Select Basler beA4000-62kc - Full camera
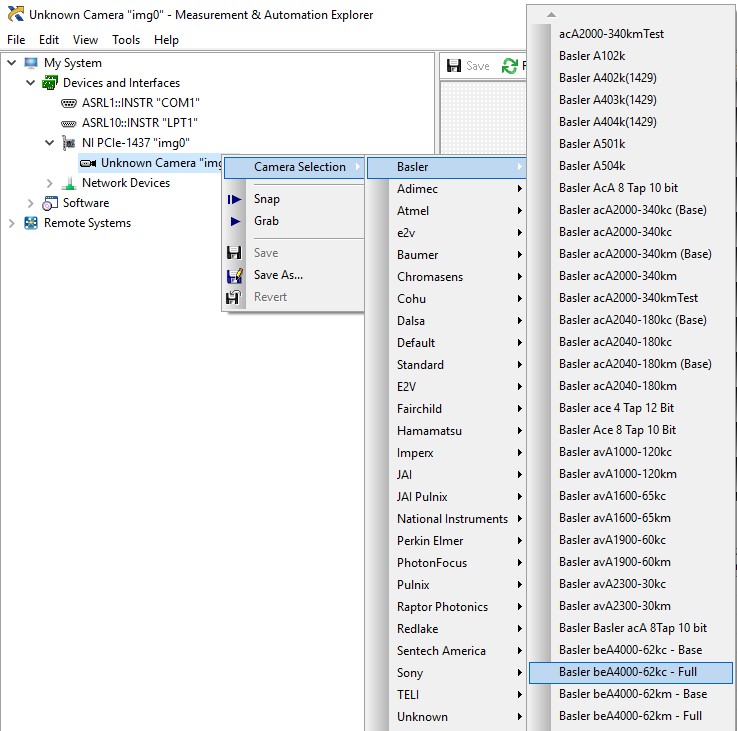 [631, 672]
